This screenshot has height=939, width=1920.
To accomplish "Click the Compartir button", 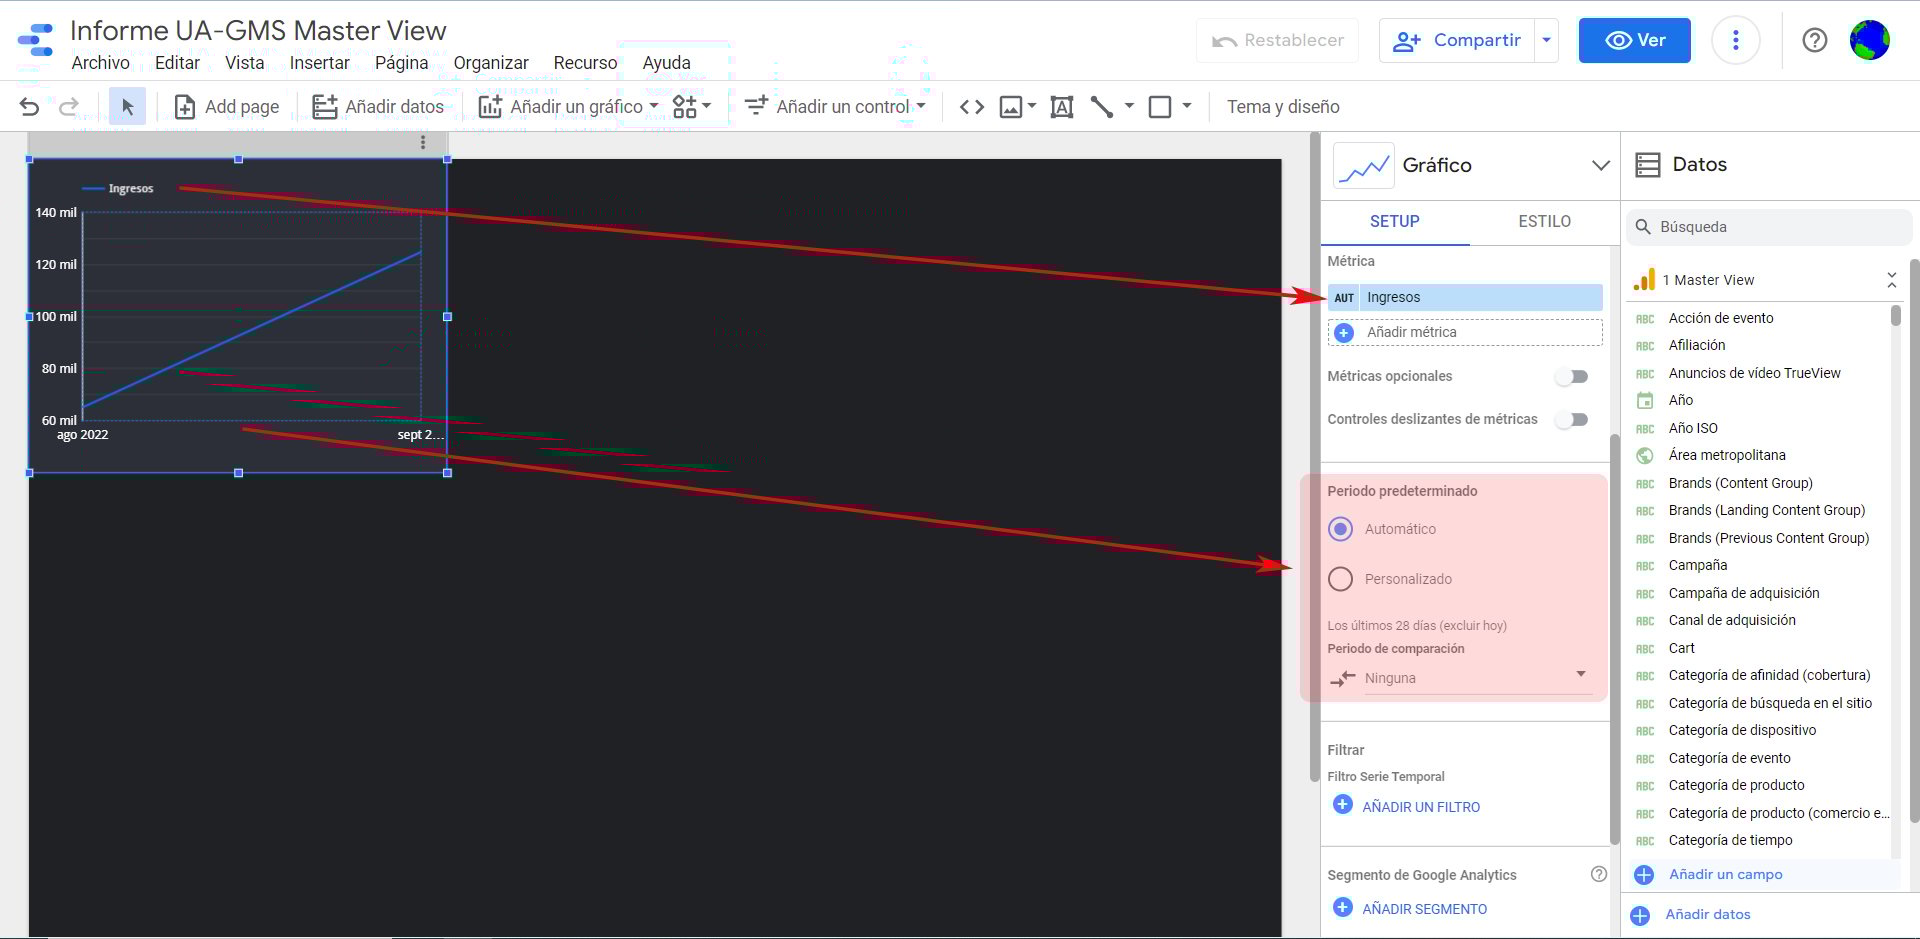I will (1457, 40).
